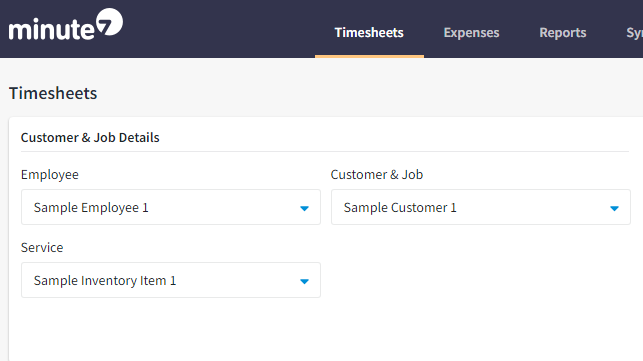Go to the Reports tab
Image resolution: width=643 pixels, height=361 pixels.
(563, 32)
